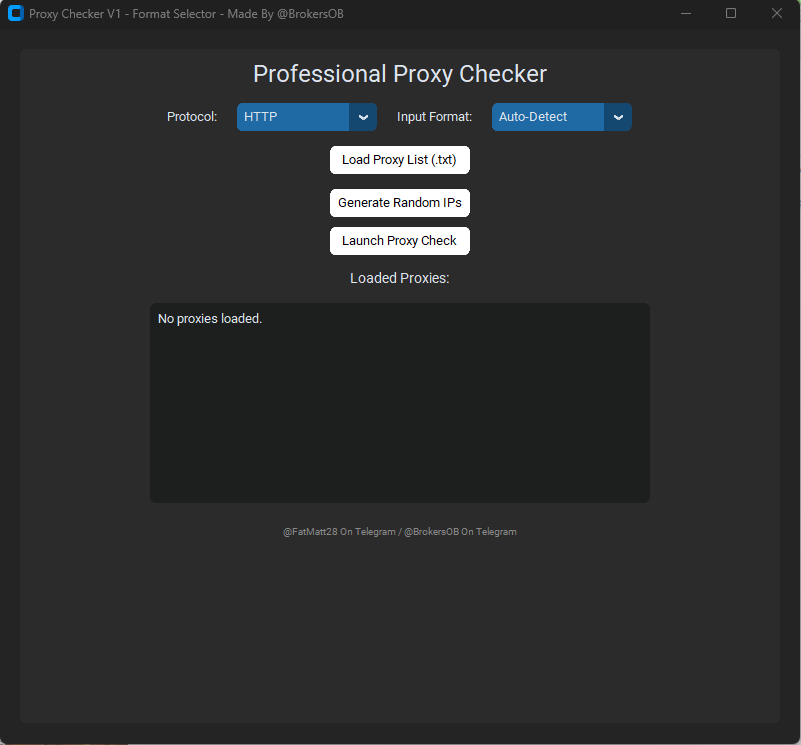Select the HTTP protocol combo box
This screenshot has height=745, width=801.
point(292,117)
